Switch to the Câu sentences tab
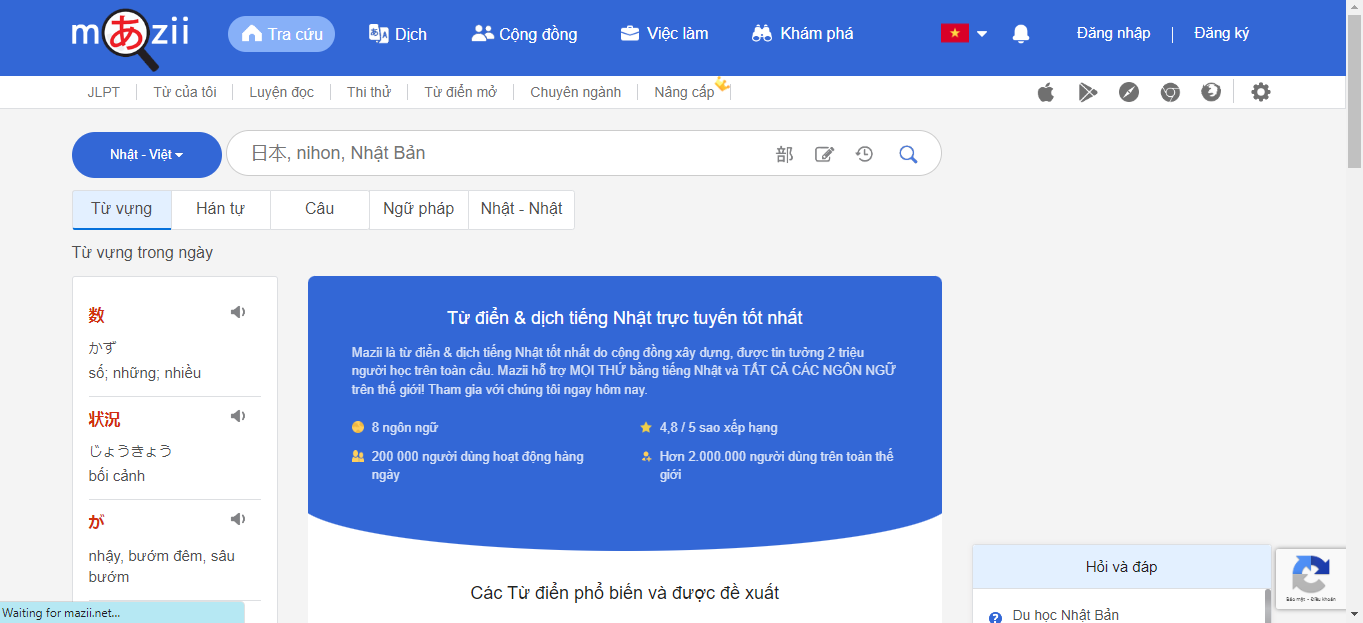The width and height of the screenshot is (1363, 623). click(320, 209)
